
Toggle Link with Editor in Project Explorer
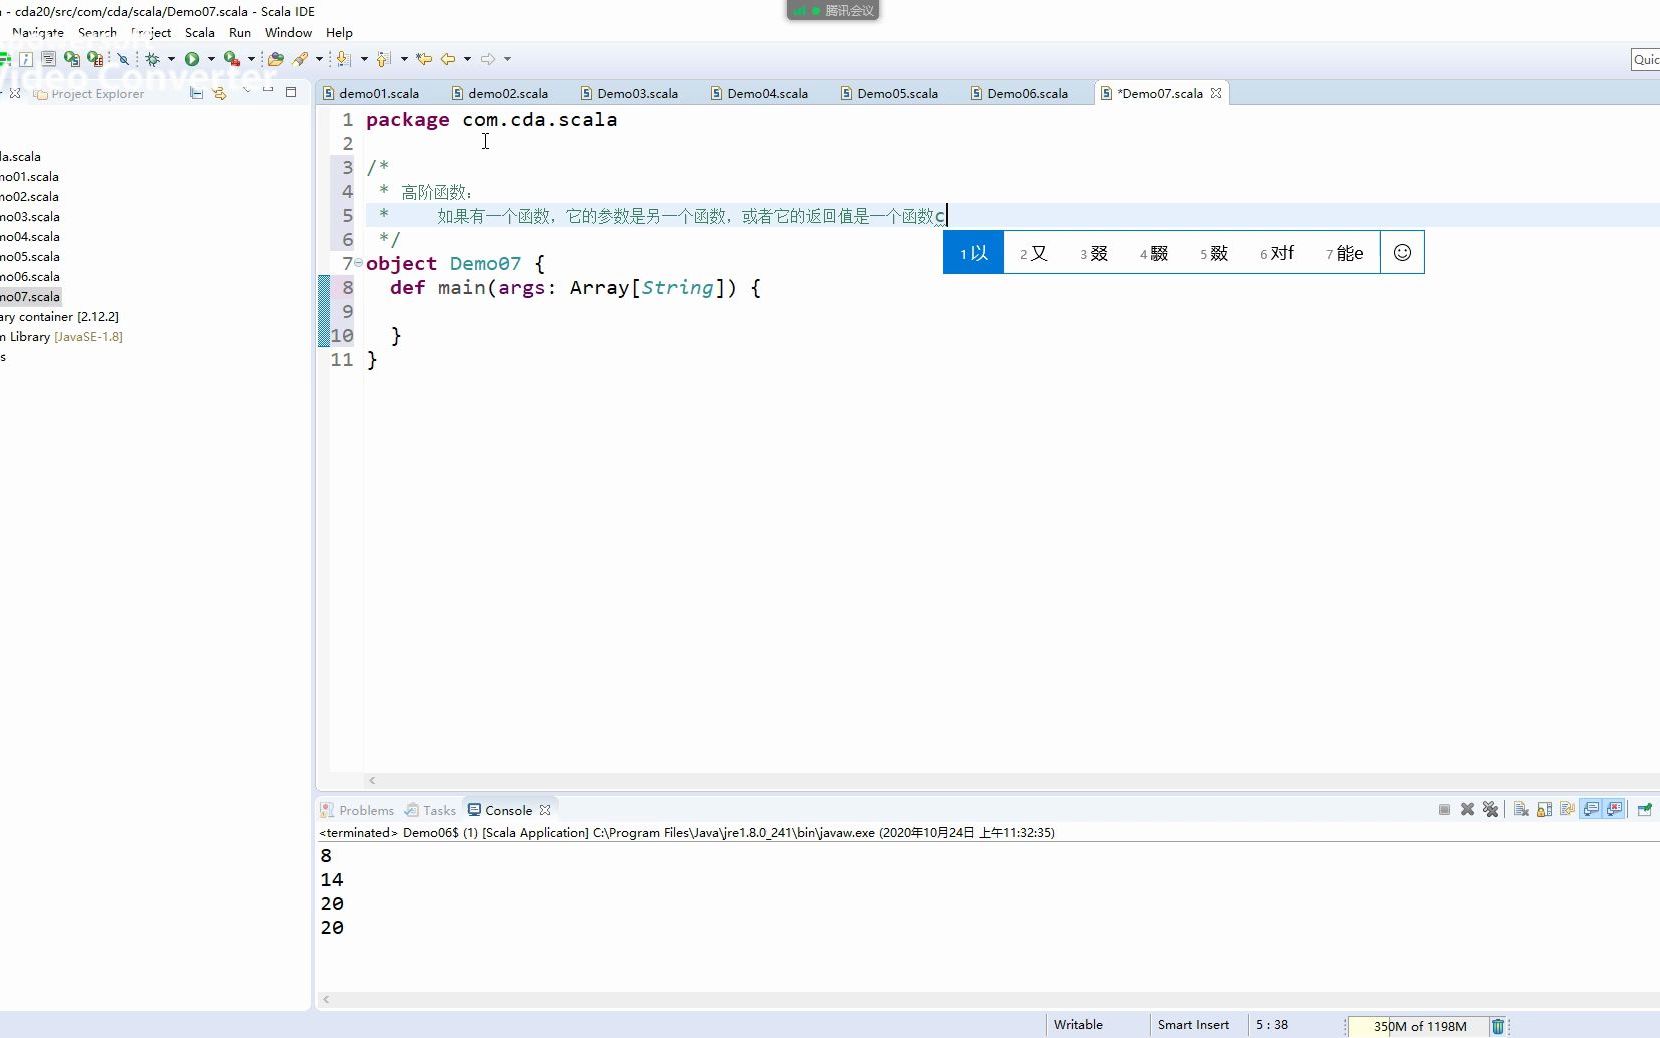220,93
